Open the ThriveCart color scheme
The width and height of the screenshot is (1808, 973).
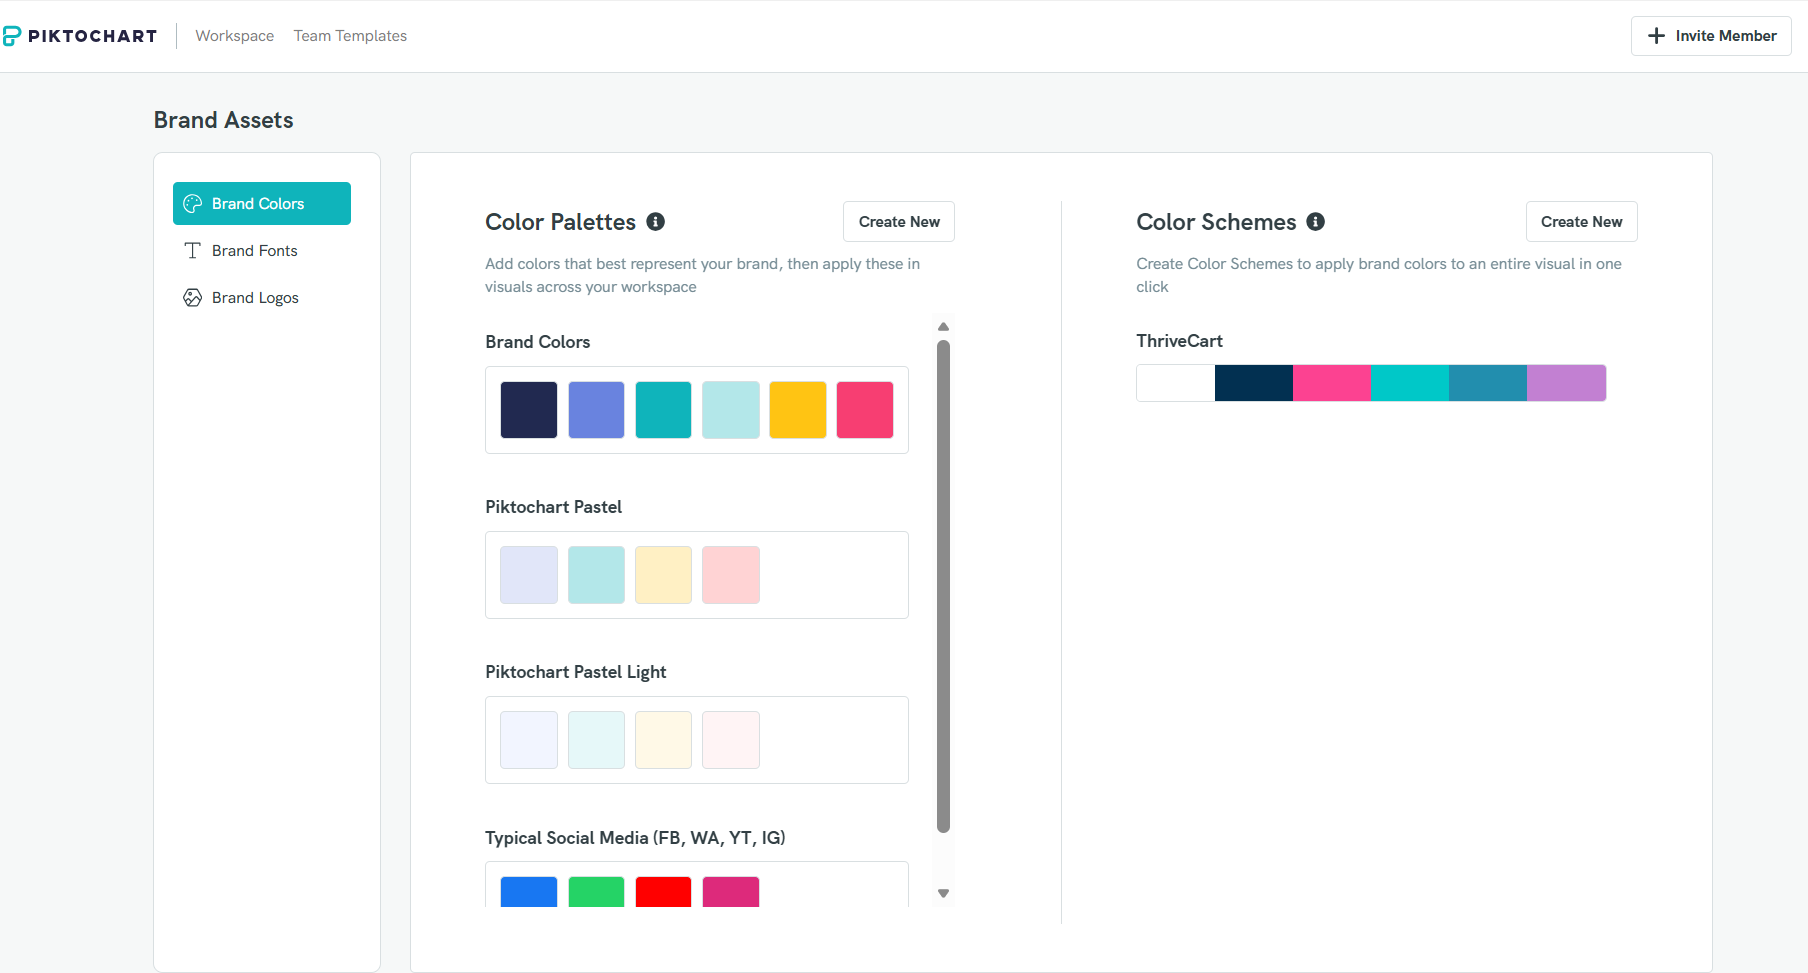[x=1370, y=382]
